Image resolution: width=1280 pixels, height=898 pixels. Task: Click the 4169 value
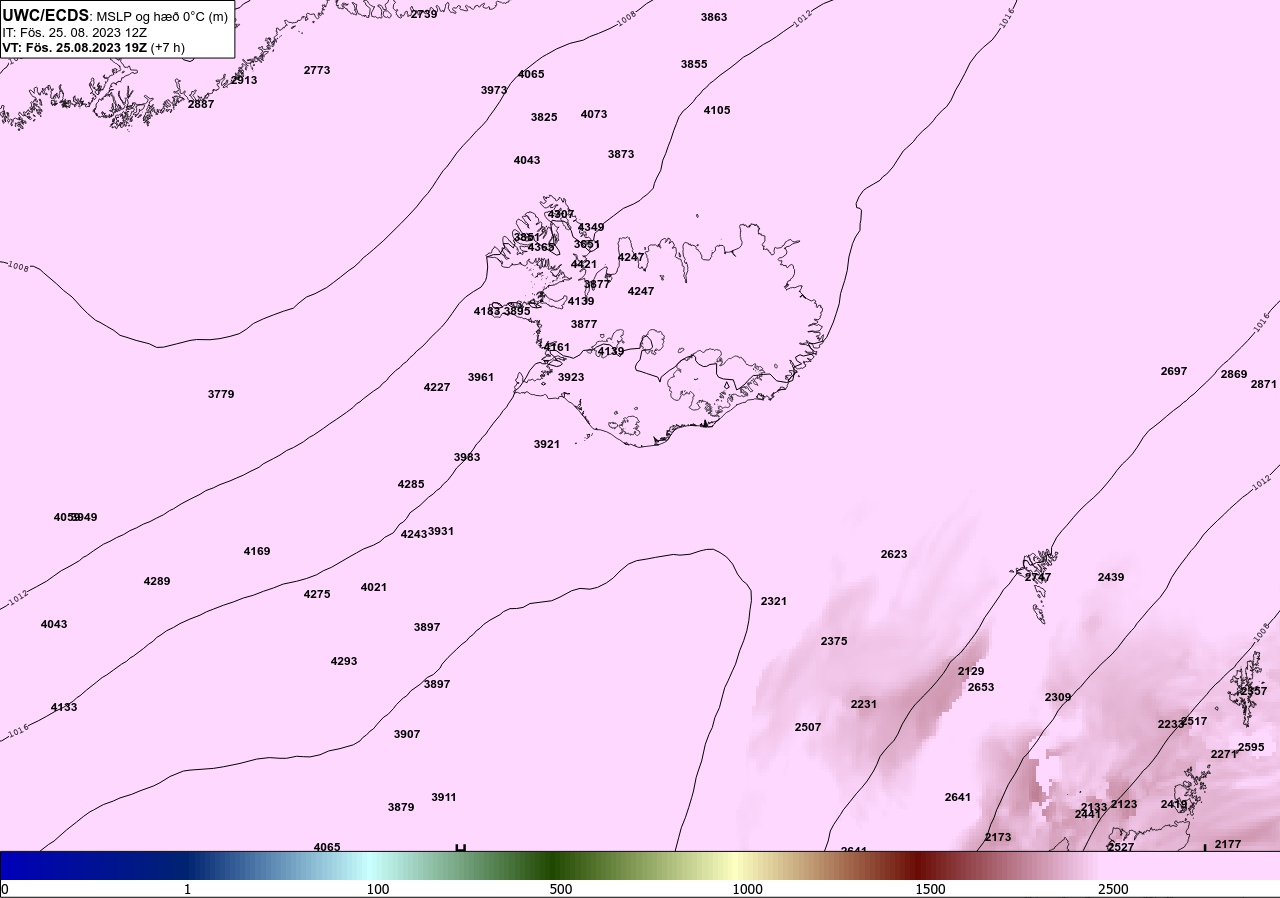pyautogui.click(x=257, y=551)
